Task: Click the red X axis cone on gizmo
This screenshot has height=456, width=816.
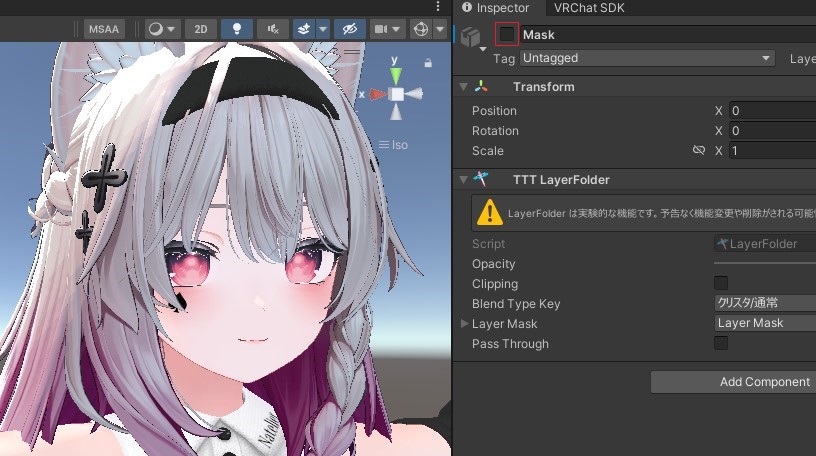Action: [x=378, y=94]
